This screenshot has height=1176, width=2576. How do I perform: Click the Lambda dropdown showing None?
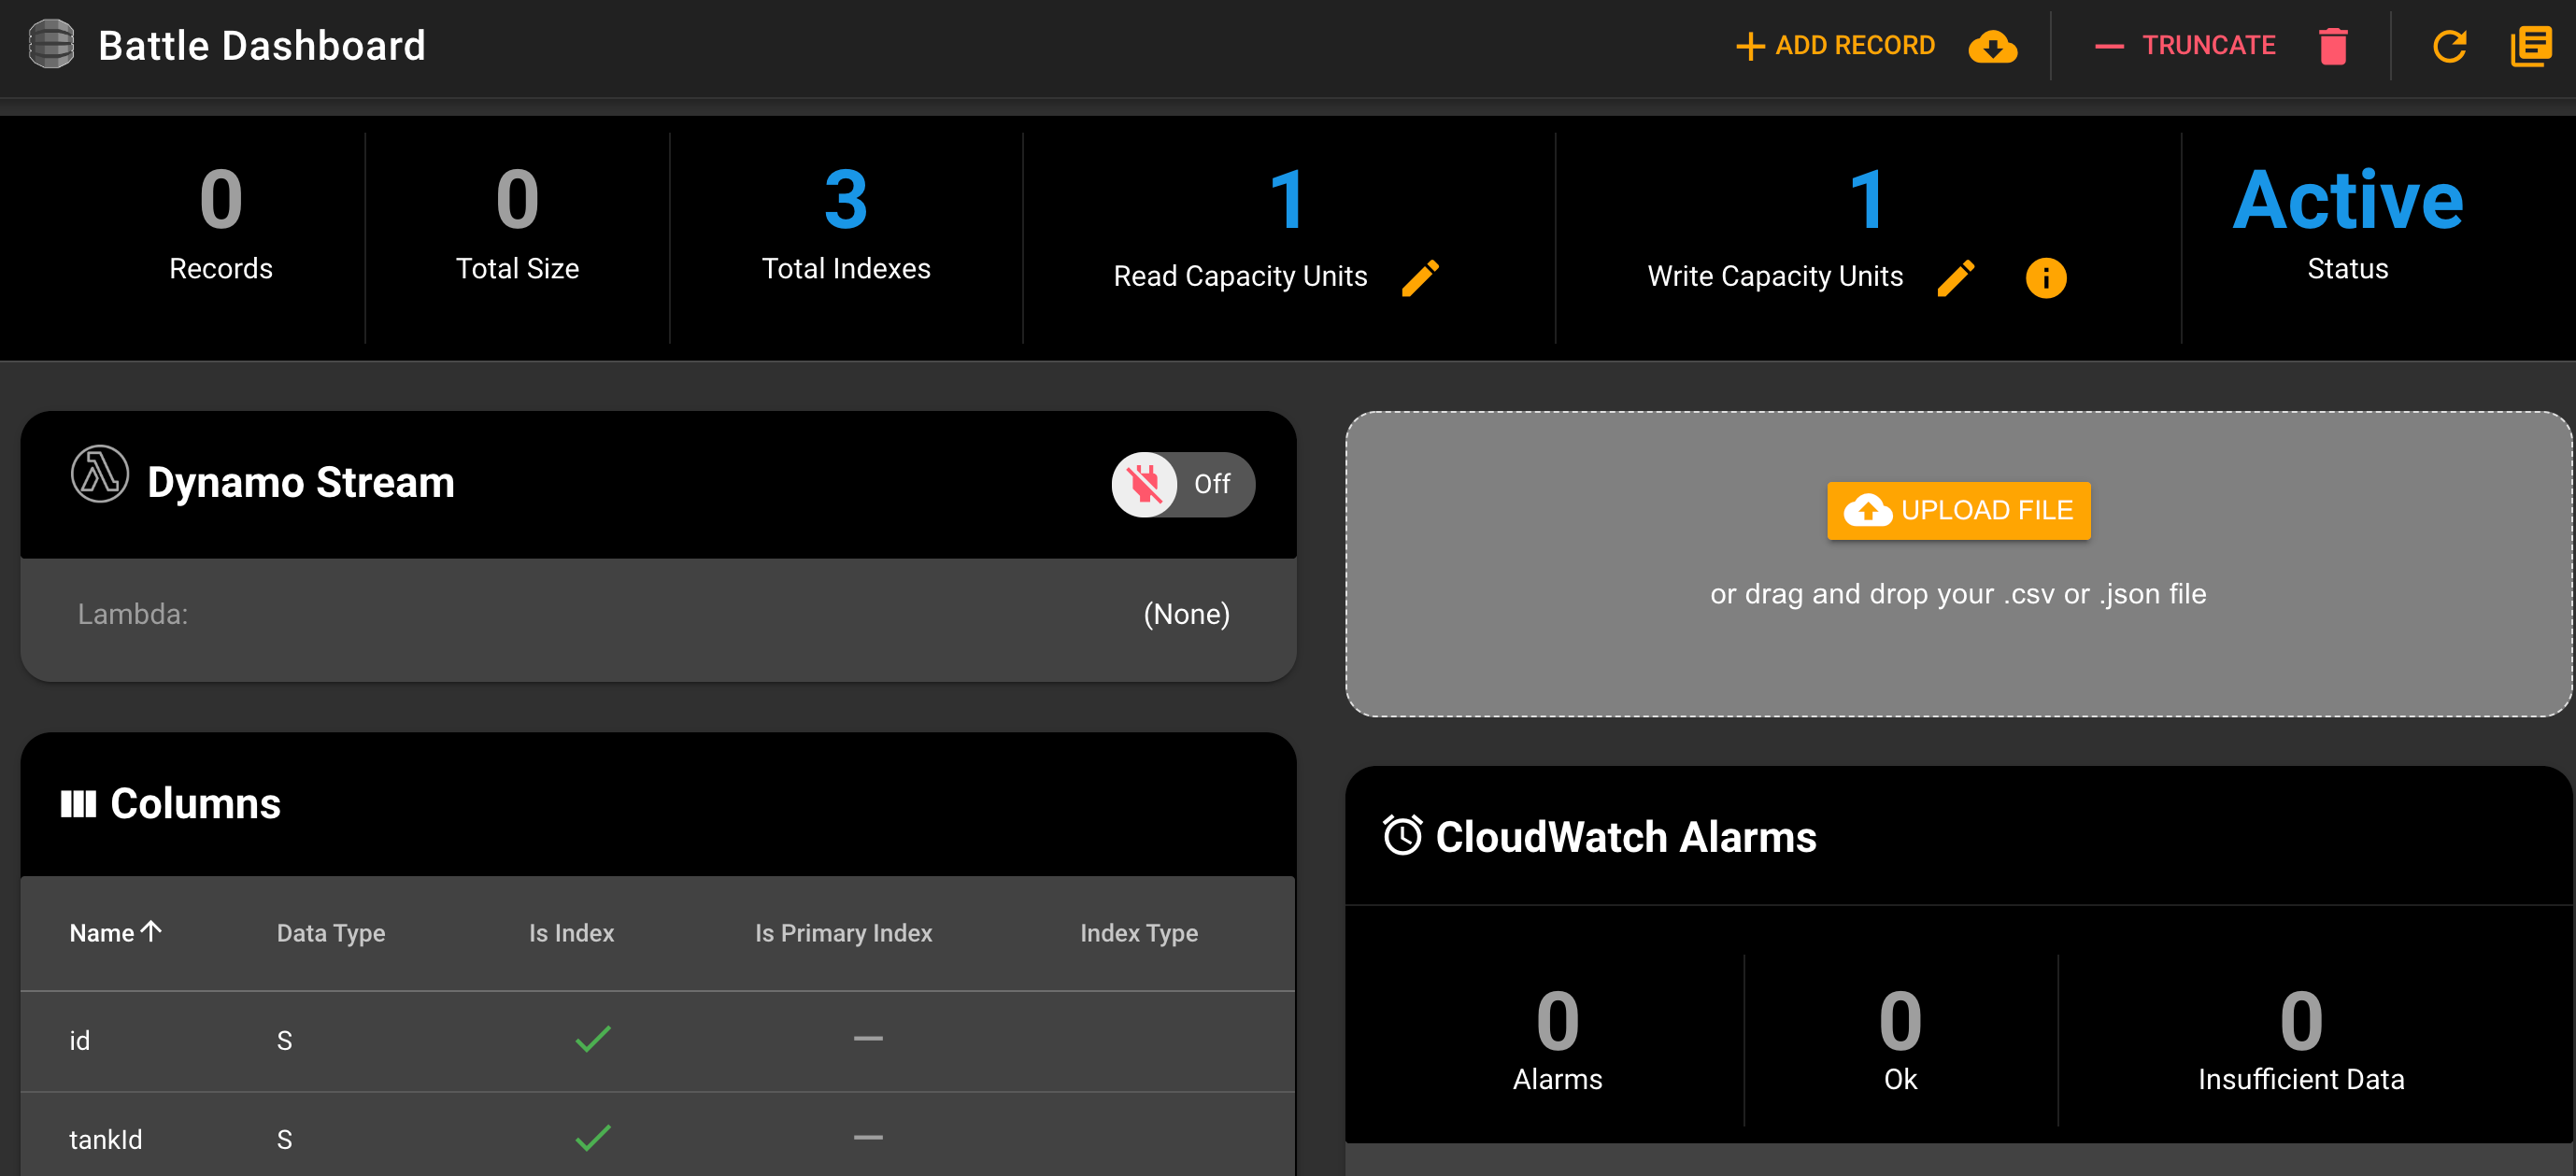click(x=1186, y=615)
